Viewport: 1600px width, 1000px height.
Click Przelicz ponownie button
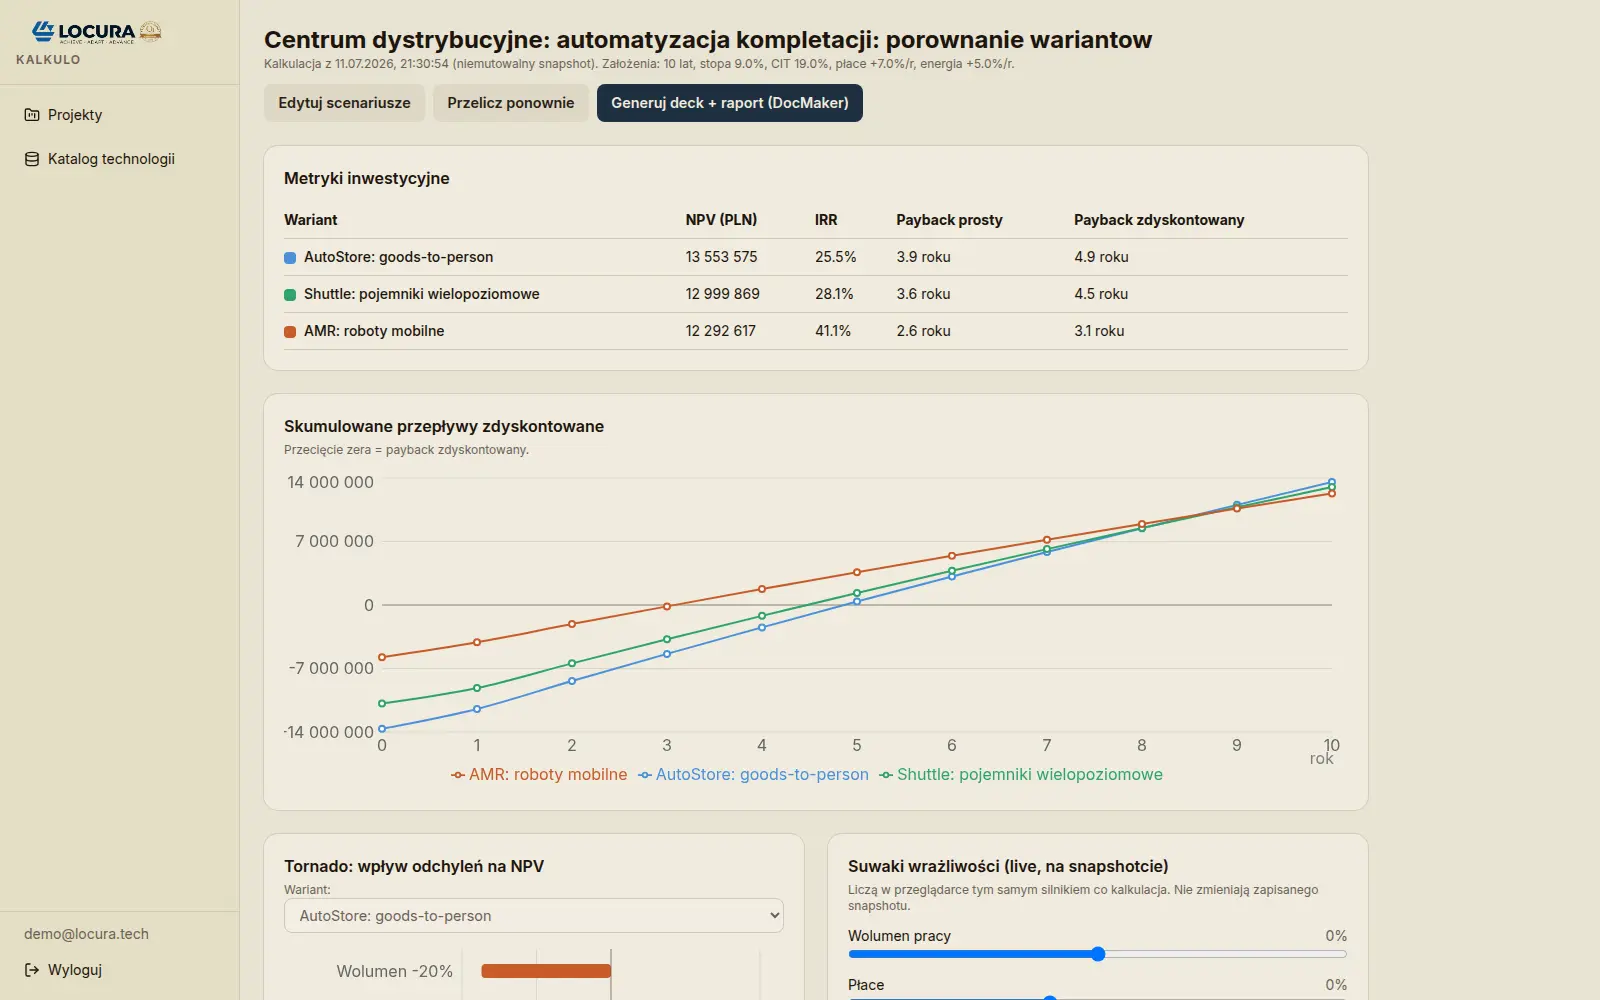[x=511, y=103]
